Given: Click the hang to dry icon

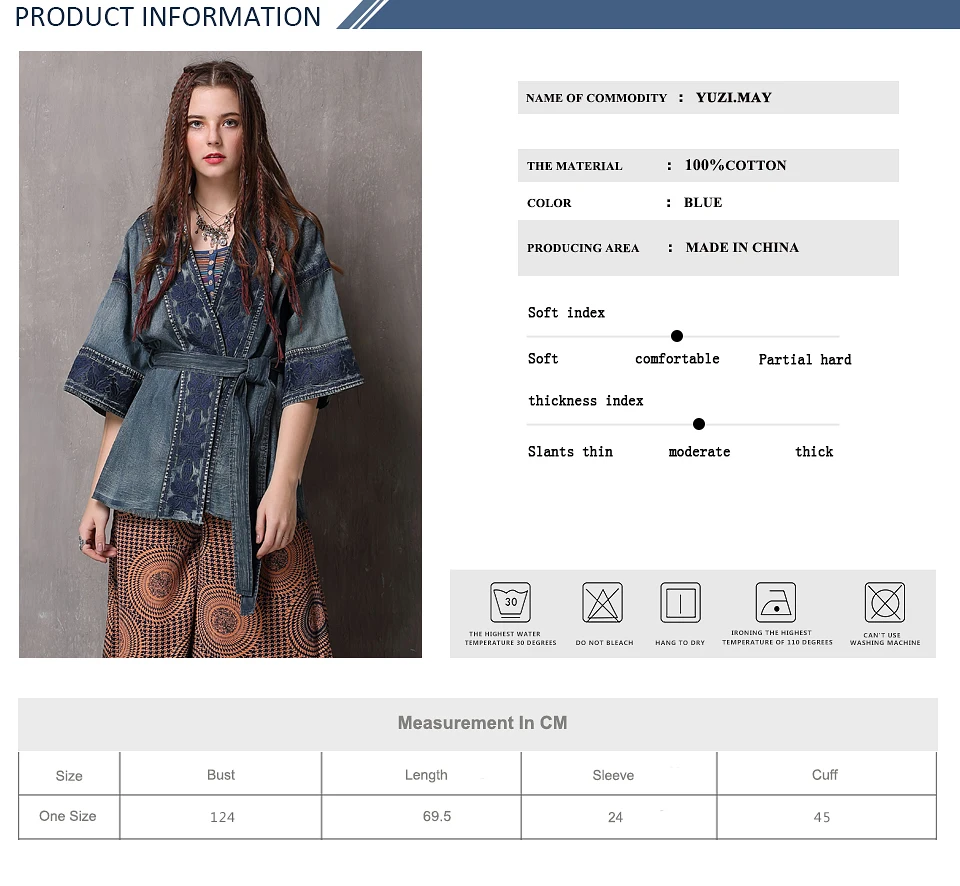Looking at the screenshot, I should click(x=680, y=603).
